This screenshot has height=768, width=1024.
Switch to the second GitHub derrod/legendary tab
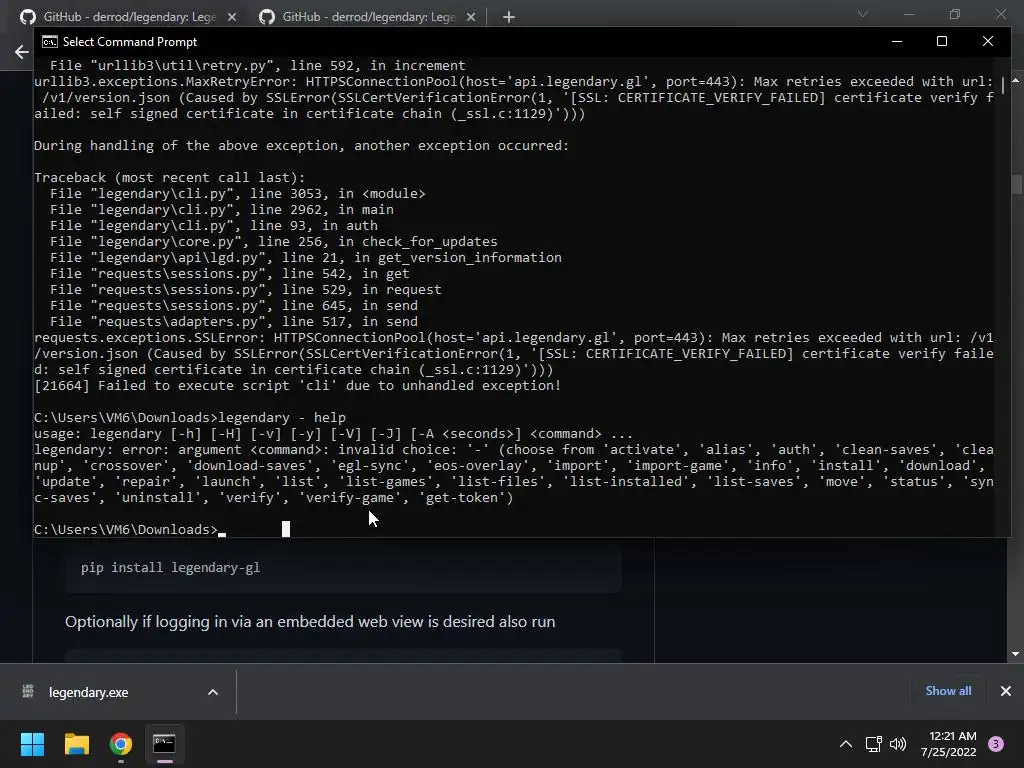(x=368, y=17)
